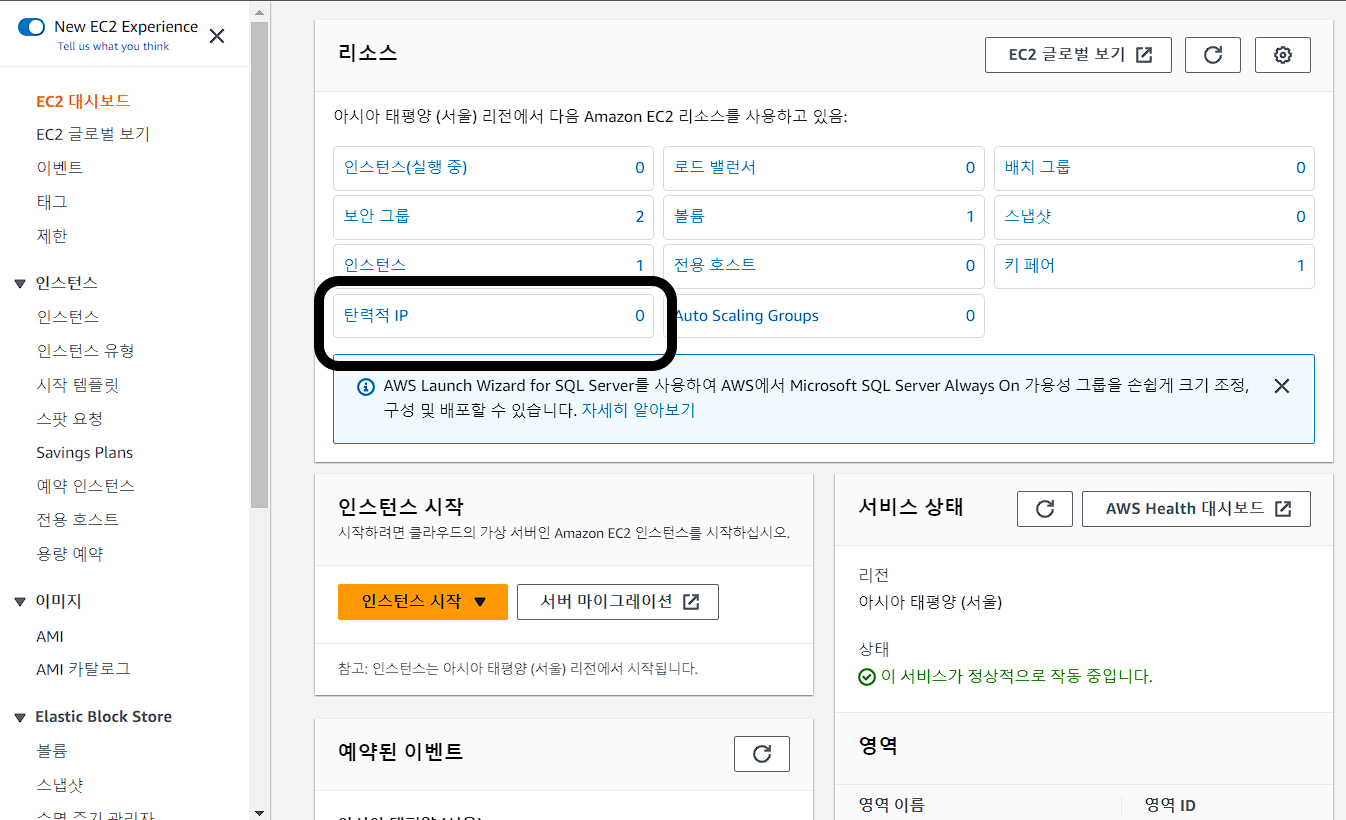The width and height of the screenshot is (1346, 820).
Task: Open 용량 예약 in the sidebar
Action: (x=70, y=554)
